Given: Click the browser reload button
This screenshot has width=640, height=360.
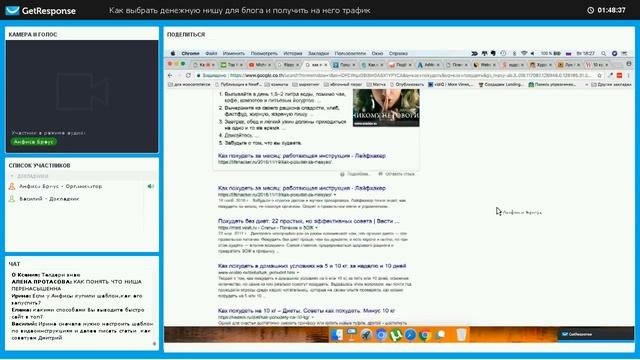Looking at the screenshot, I should (188, 76).
